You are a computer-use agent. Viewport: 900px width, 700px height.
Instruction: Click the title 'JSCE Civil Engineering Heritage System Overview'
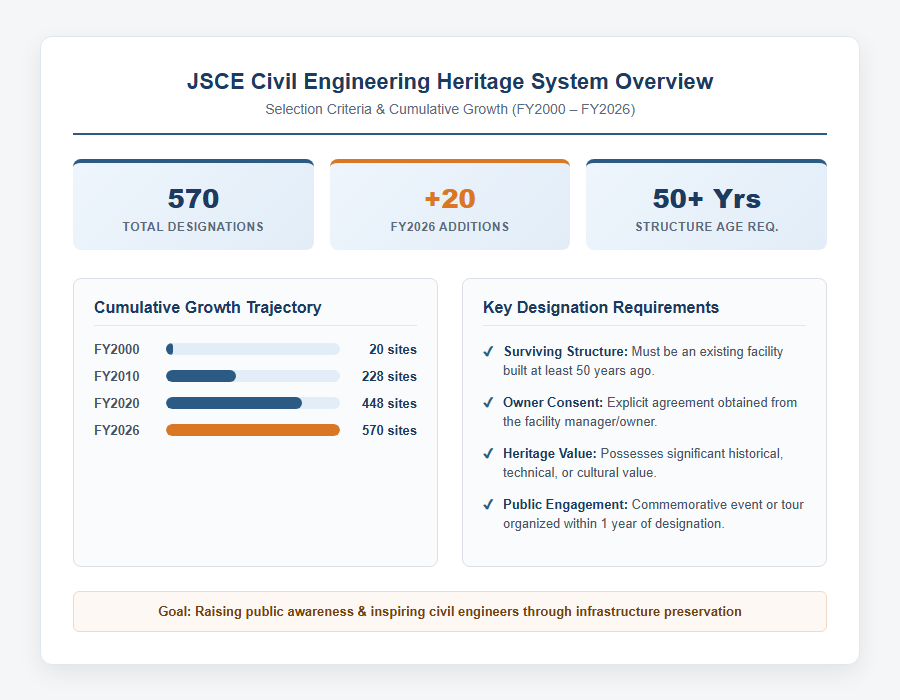coord(450,81)
